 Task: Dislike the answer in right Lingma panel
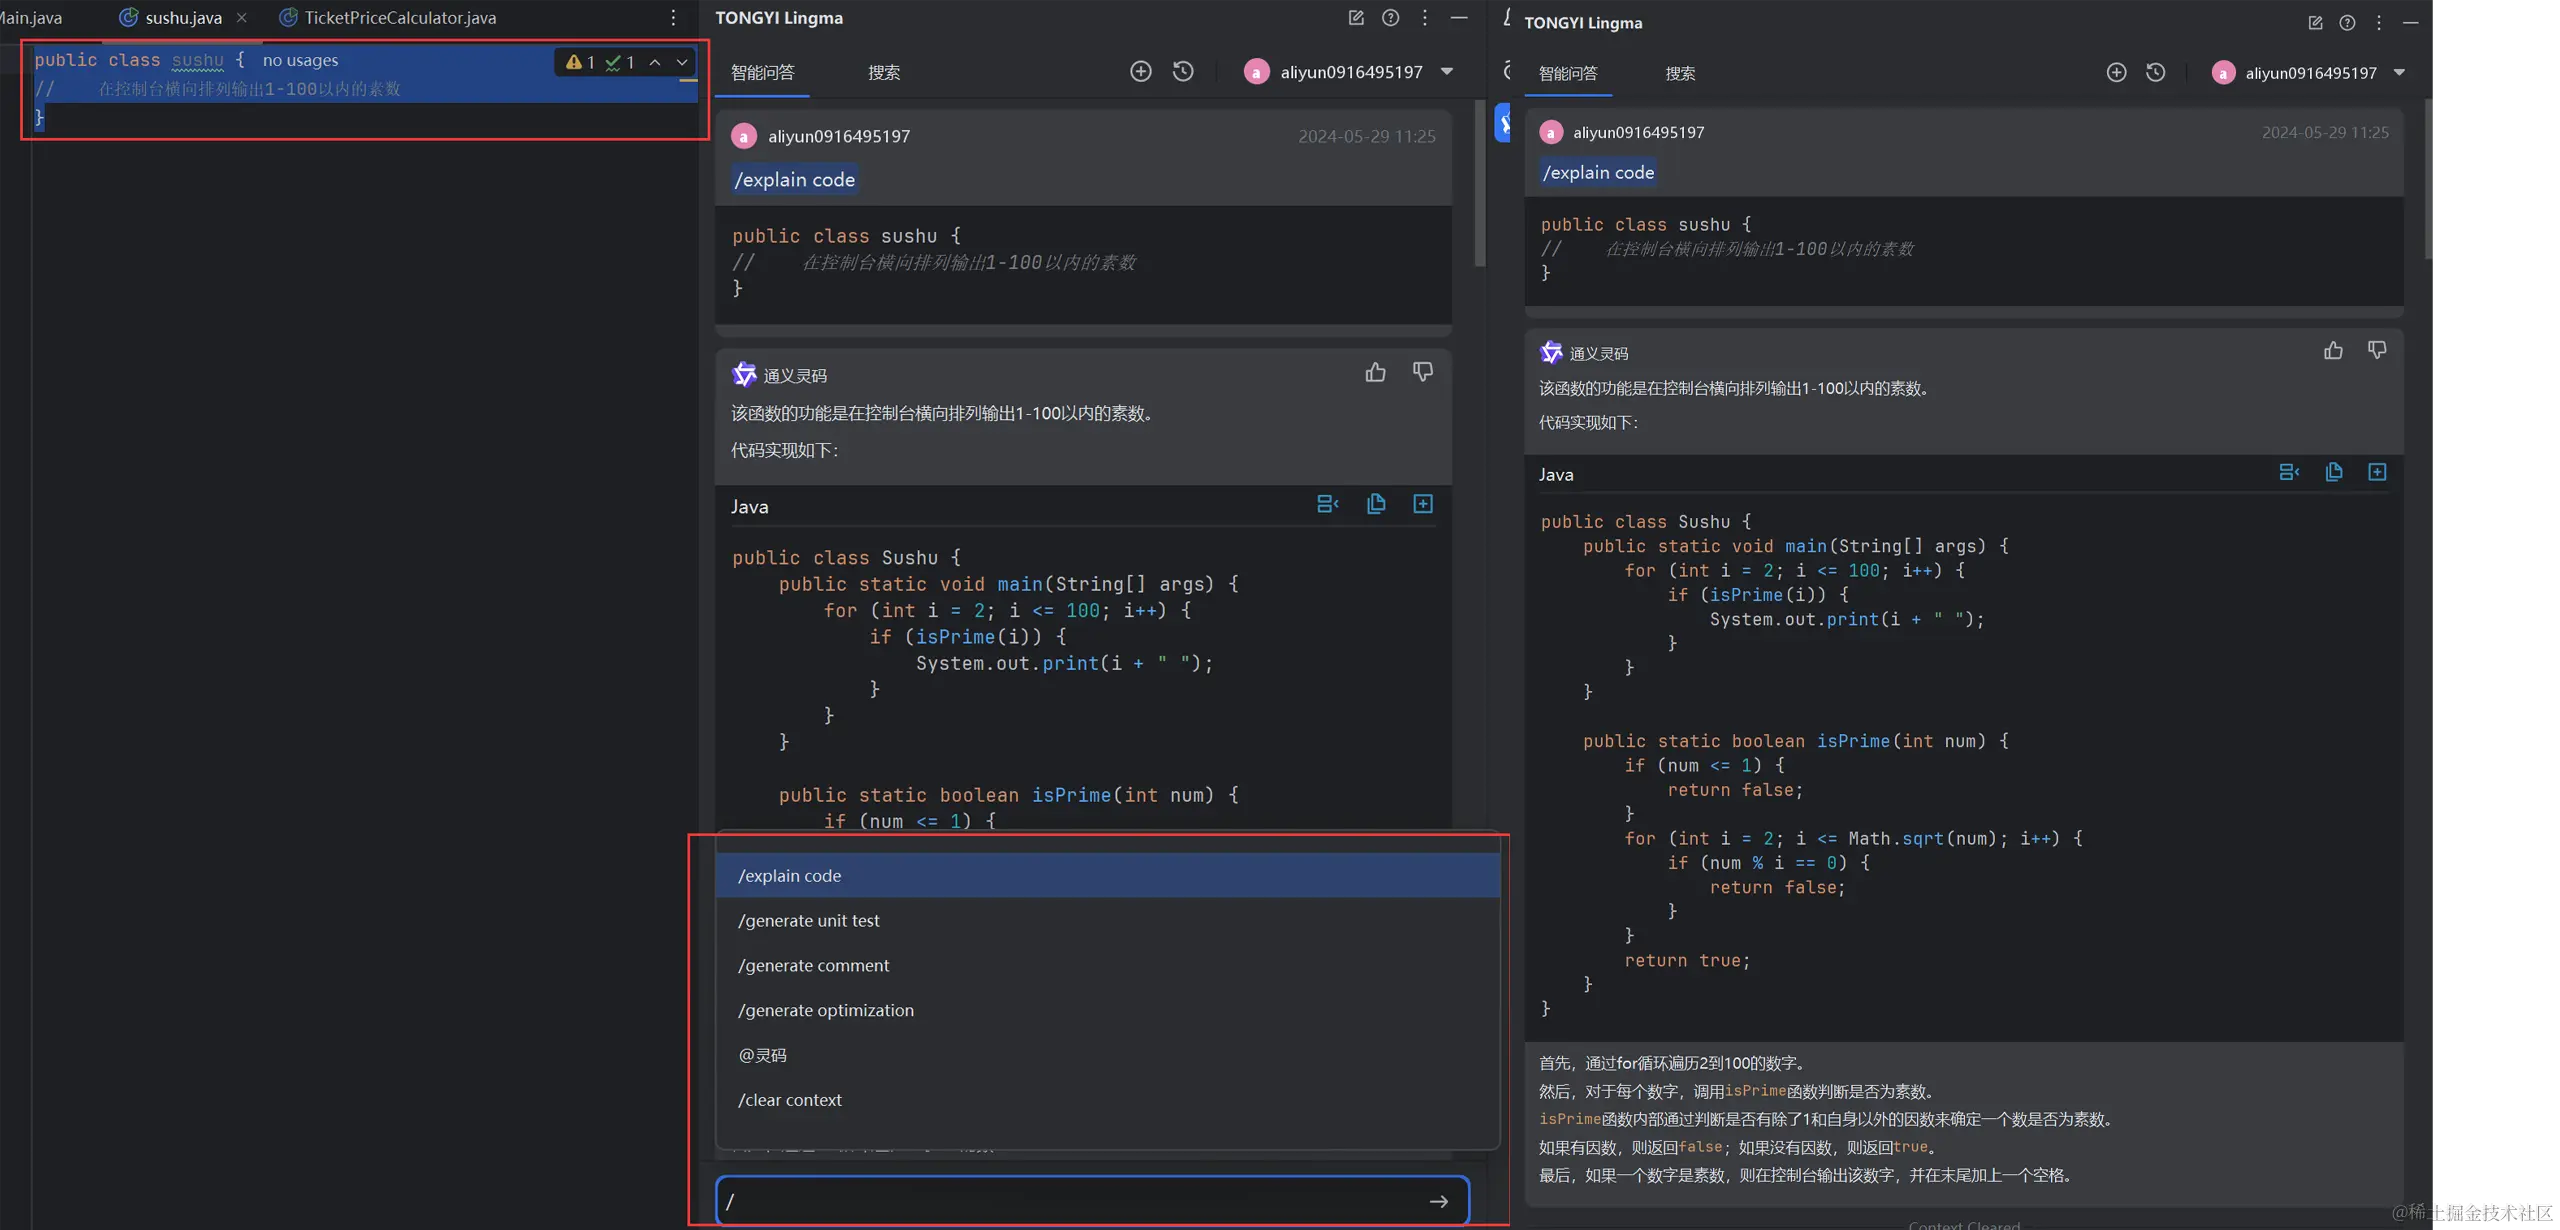2377,350
